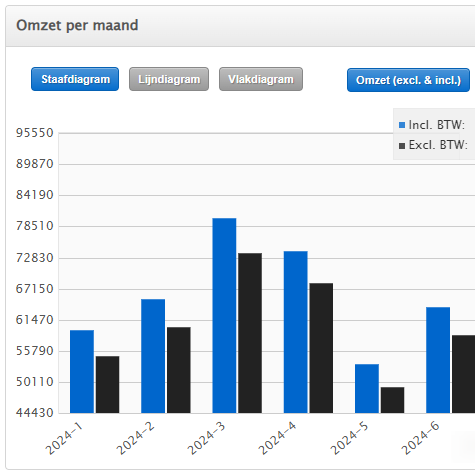Viewport: 475px width, 475px height.
Task: Switch to Vlakdiagram view
Action: [261, 79]
